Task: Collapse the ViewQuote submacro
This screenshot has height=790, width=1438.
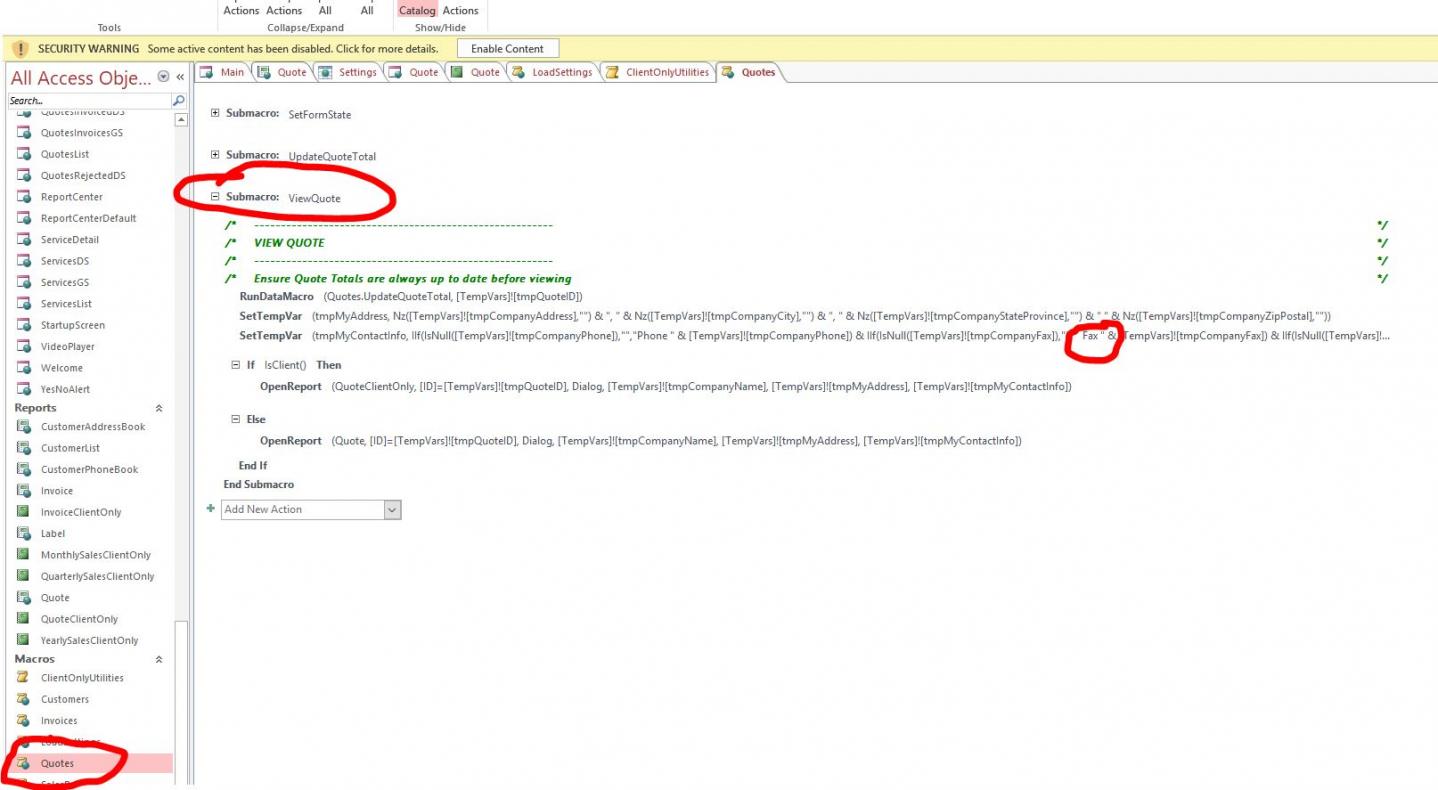Action: [x=216, y=198]
